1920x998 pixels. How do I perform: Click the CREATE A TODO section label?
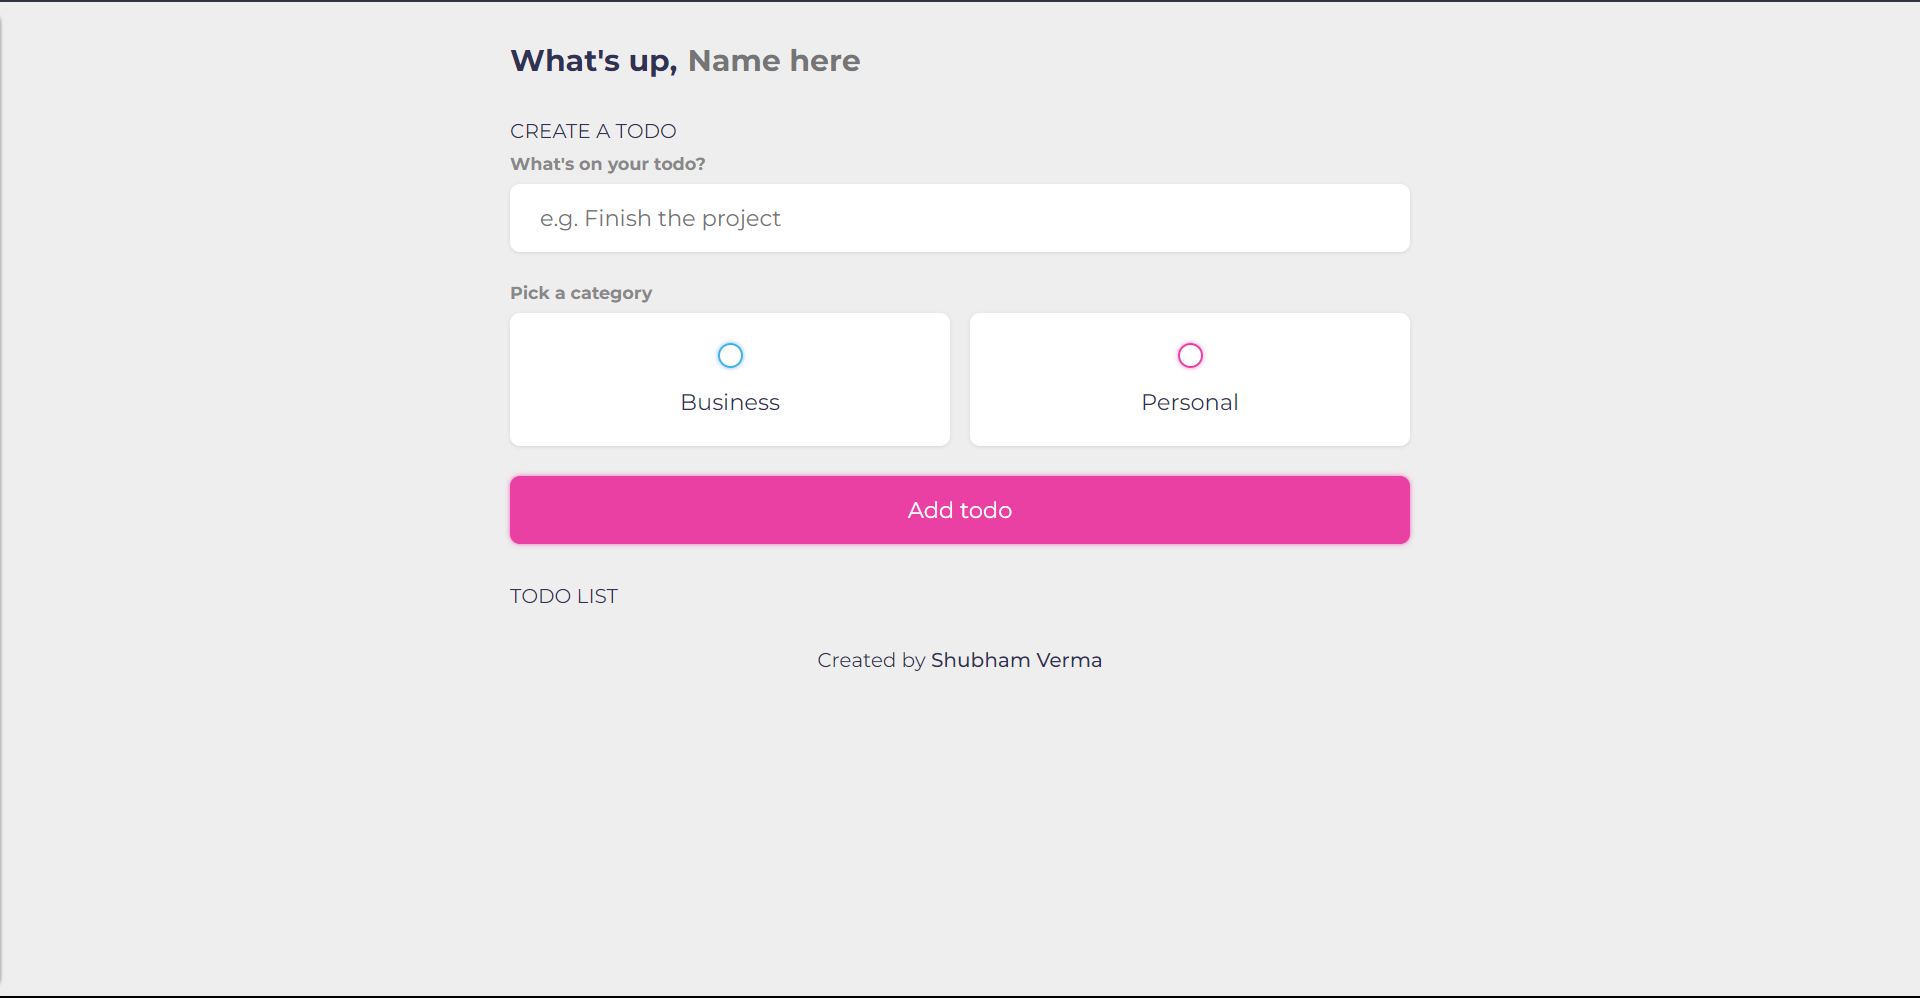593,130
